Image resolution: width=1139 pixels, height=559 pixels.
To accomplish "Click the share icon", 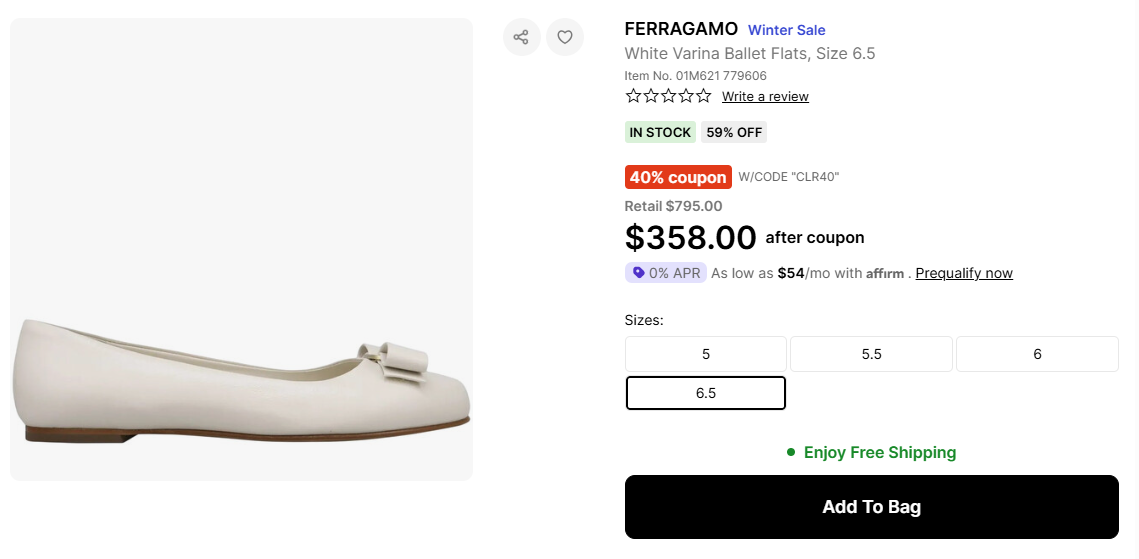I will point(521,37).
